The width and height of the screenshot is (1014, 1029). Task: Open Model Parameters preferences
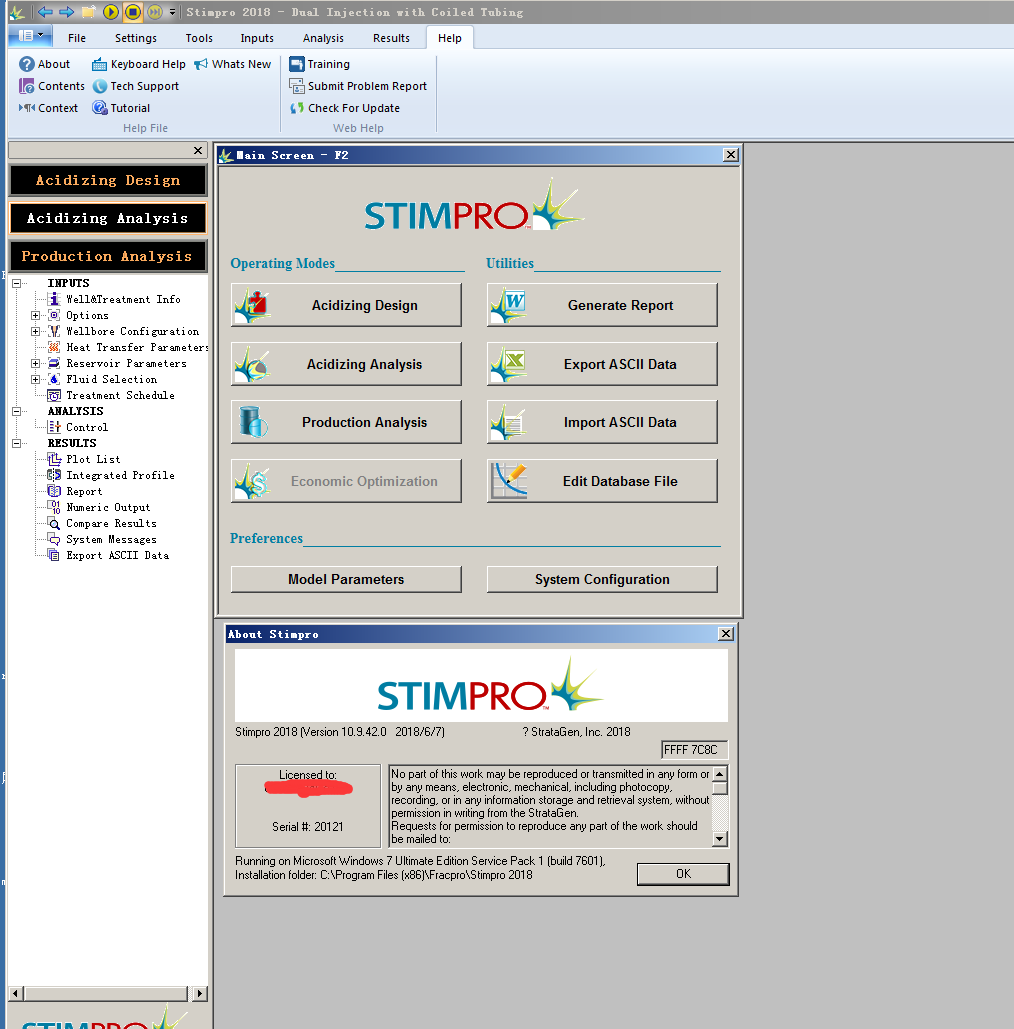tap(346, 579)
